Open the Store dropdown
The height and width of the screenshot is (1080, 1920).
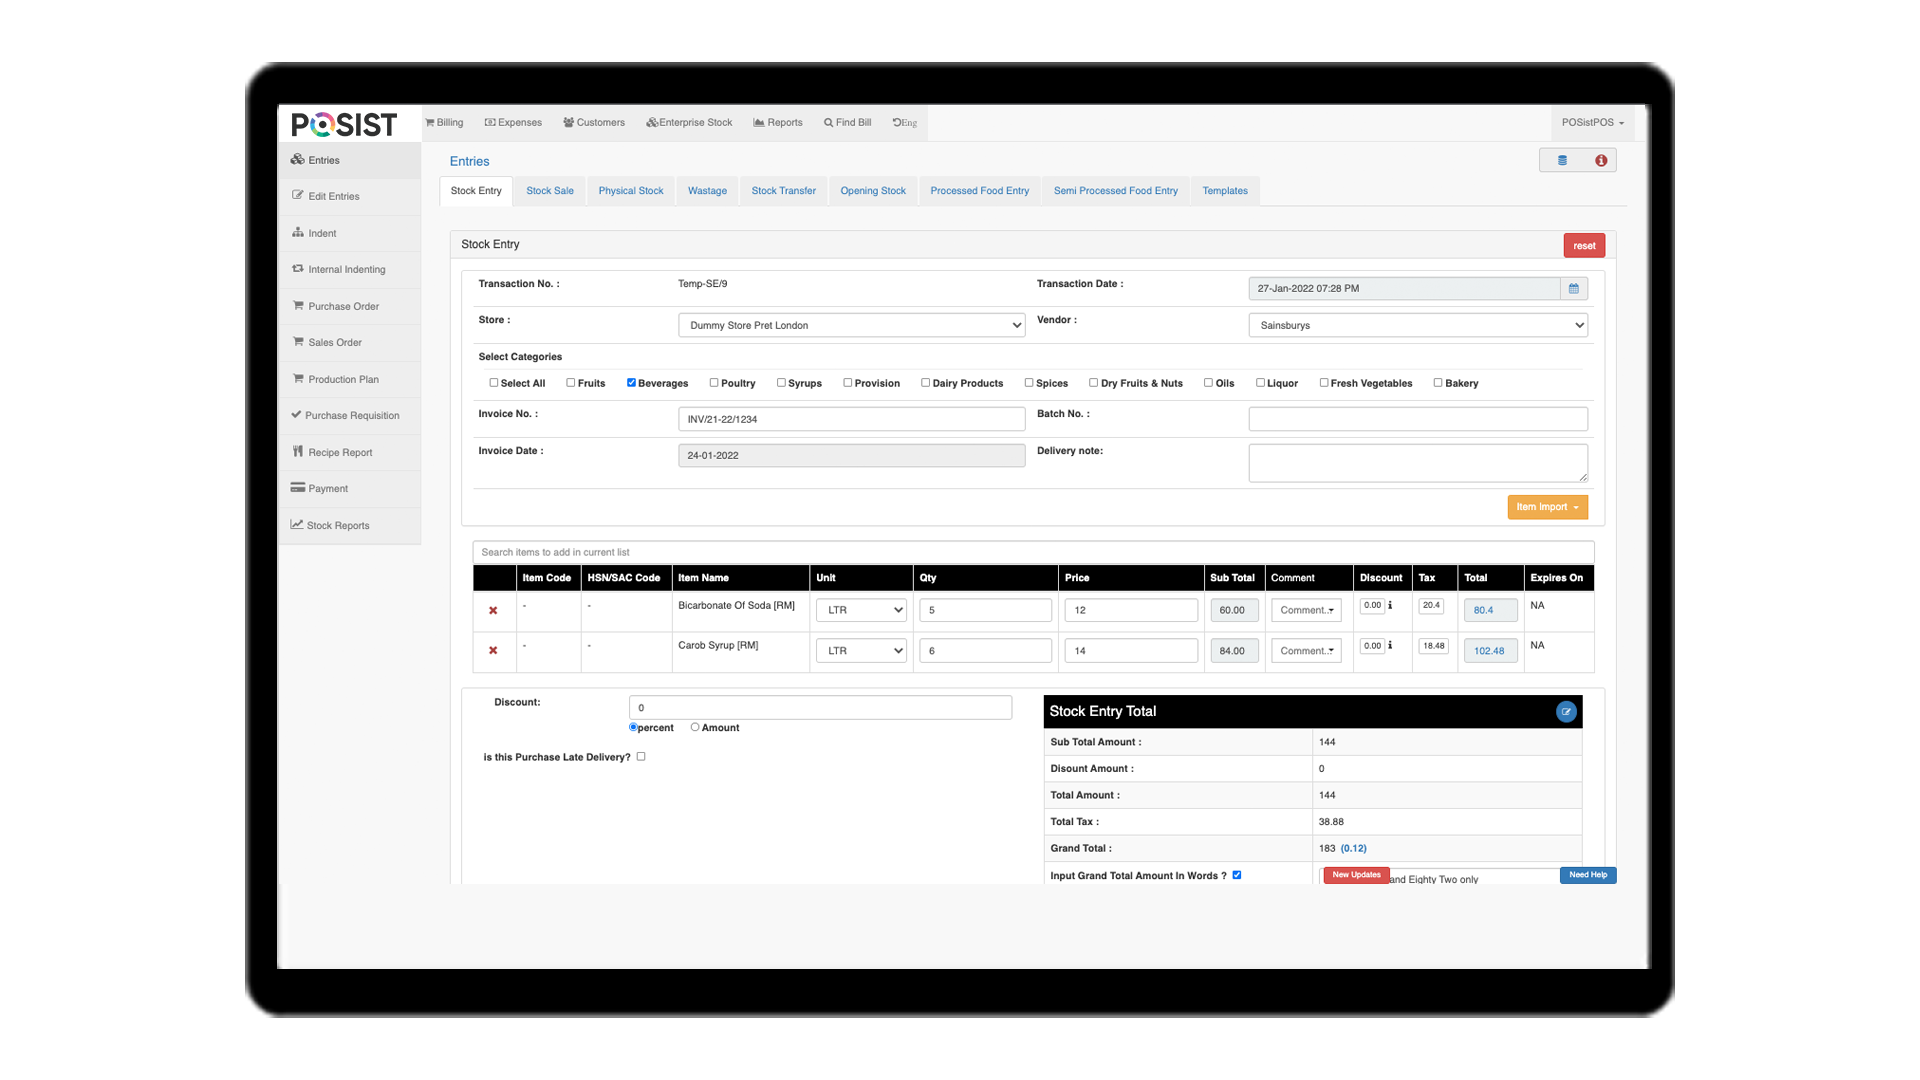[851, 326]
